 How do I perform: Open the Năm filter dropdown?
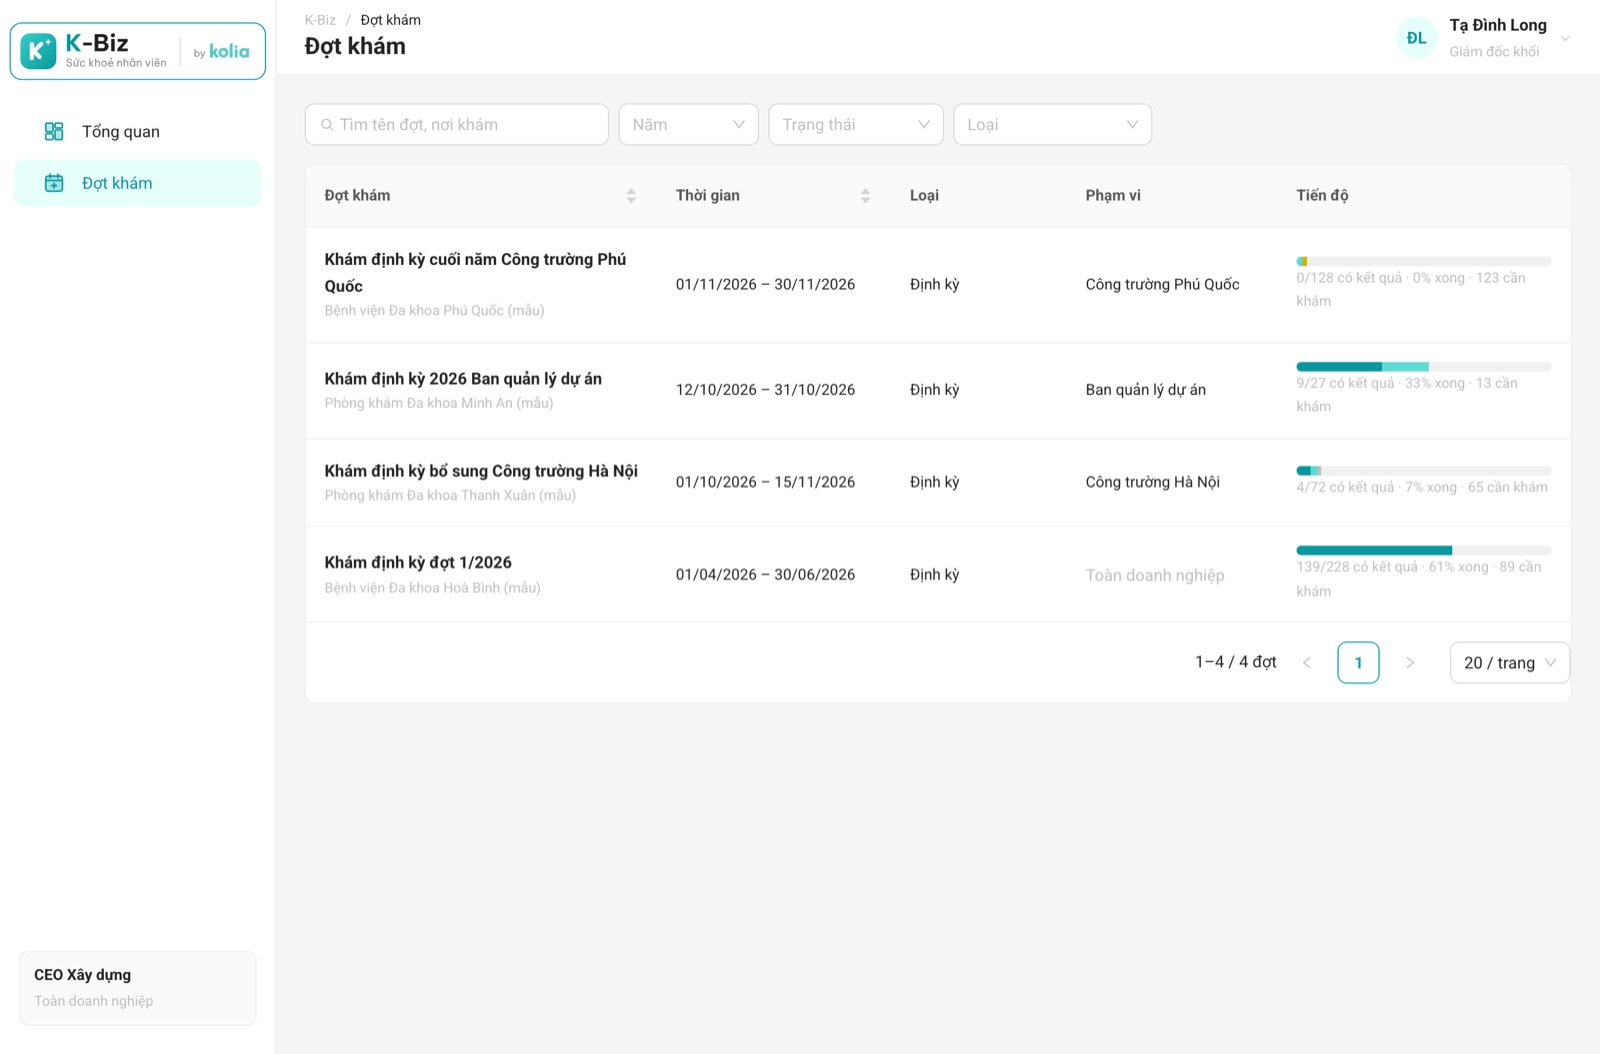coord(688,125)
